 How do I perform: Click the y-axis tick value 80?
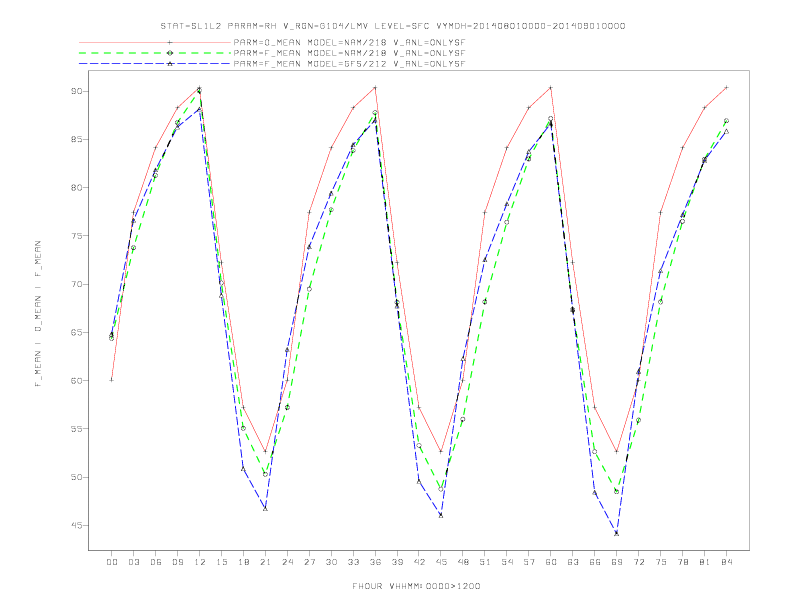coord(77,188)
